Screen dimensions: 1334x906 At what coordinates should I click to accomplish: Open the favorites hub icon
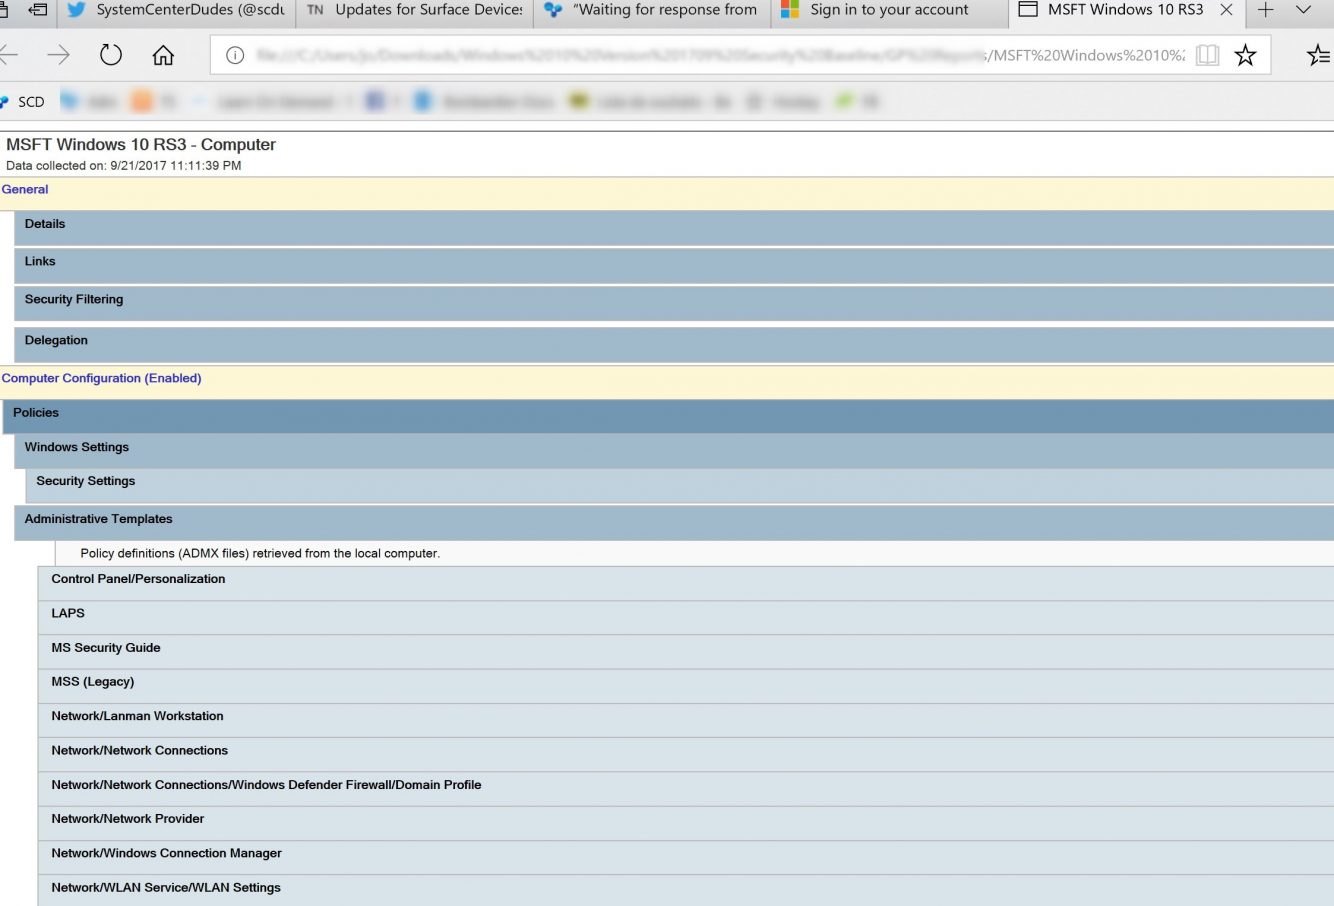(1318, 55)
